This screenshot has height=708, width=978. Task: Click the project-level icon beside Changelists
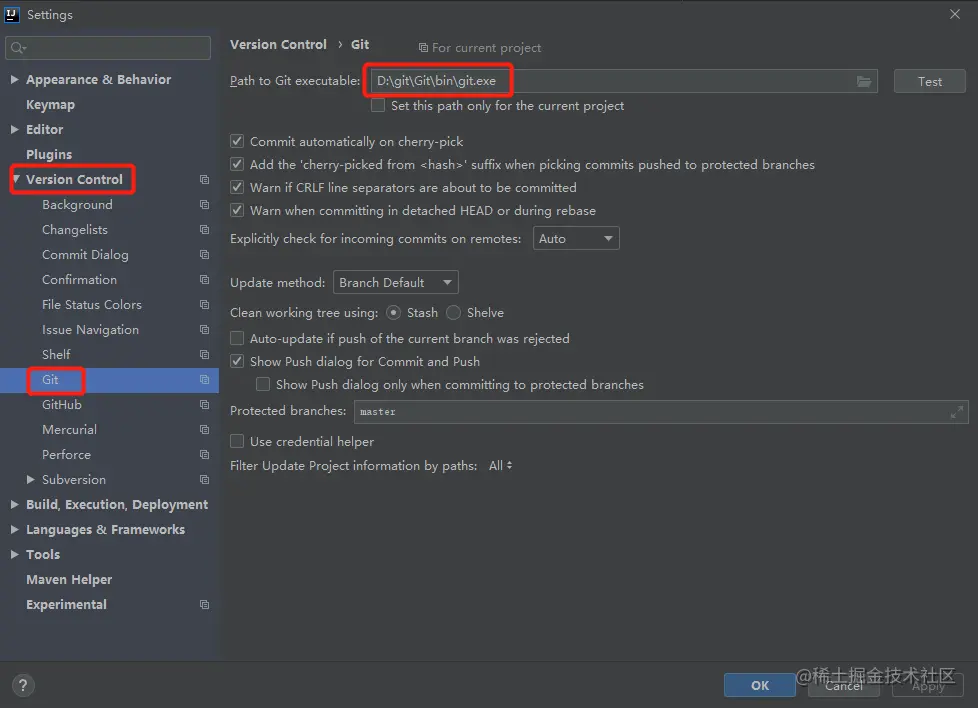coord(204,230)
